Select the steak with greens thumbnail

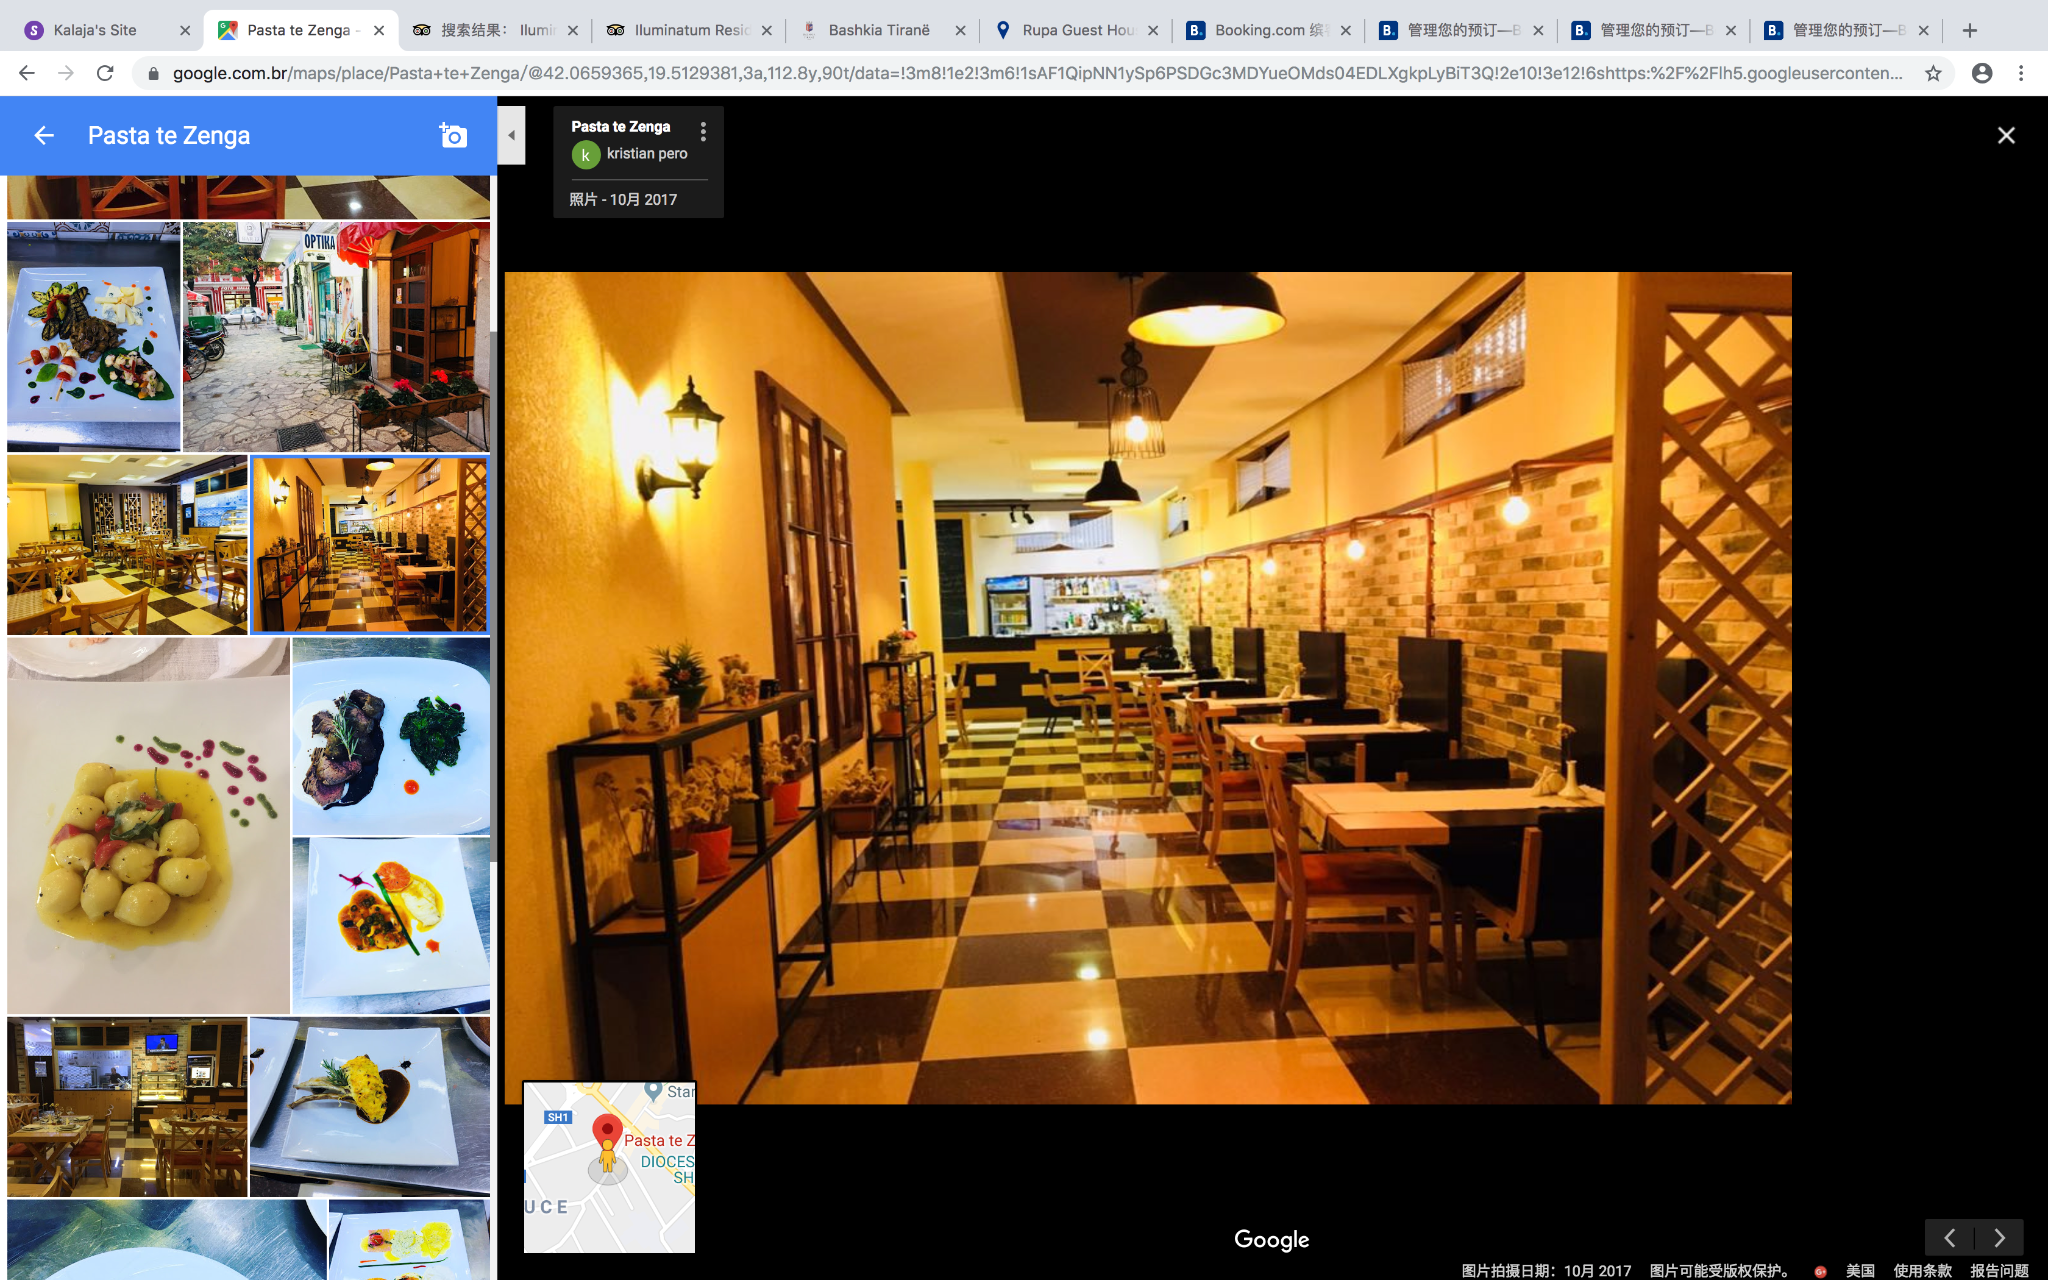click(x=391, y=736)
